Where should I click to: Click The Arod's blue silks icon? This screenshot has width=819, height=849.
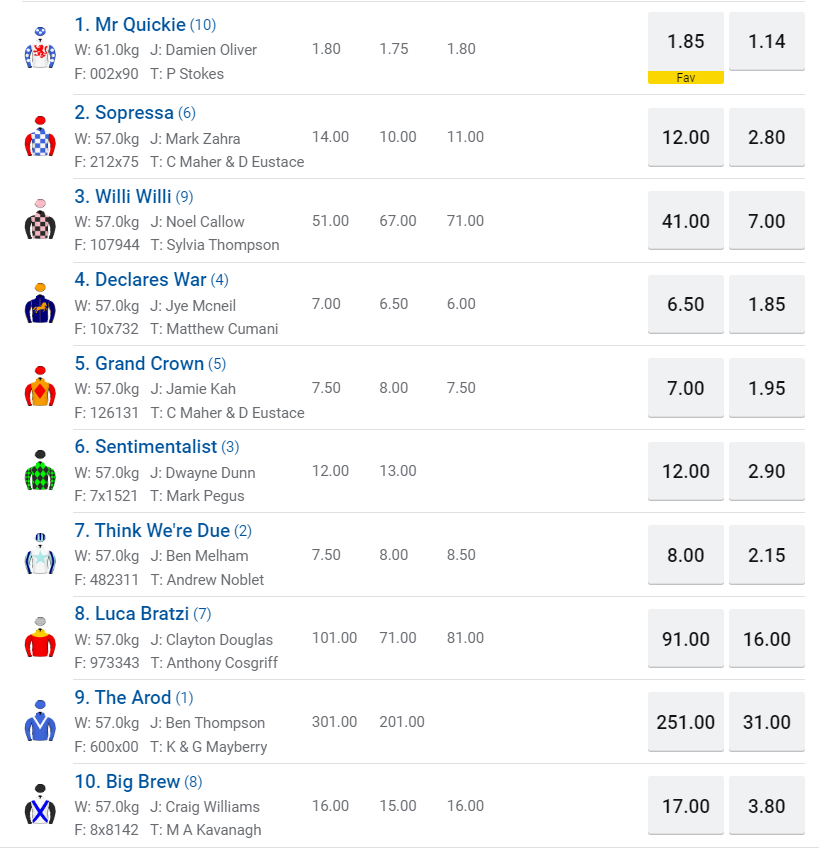click(x=40, y=721)
